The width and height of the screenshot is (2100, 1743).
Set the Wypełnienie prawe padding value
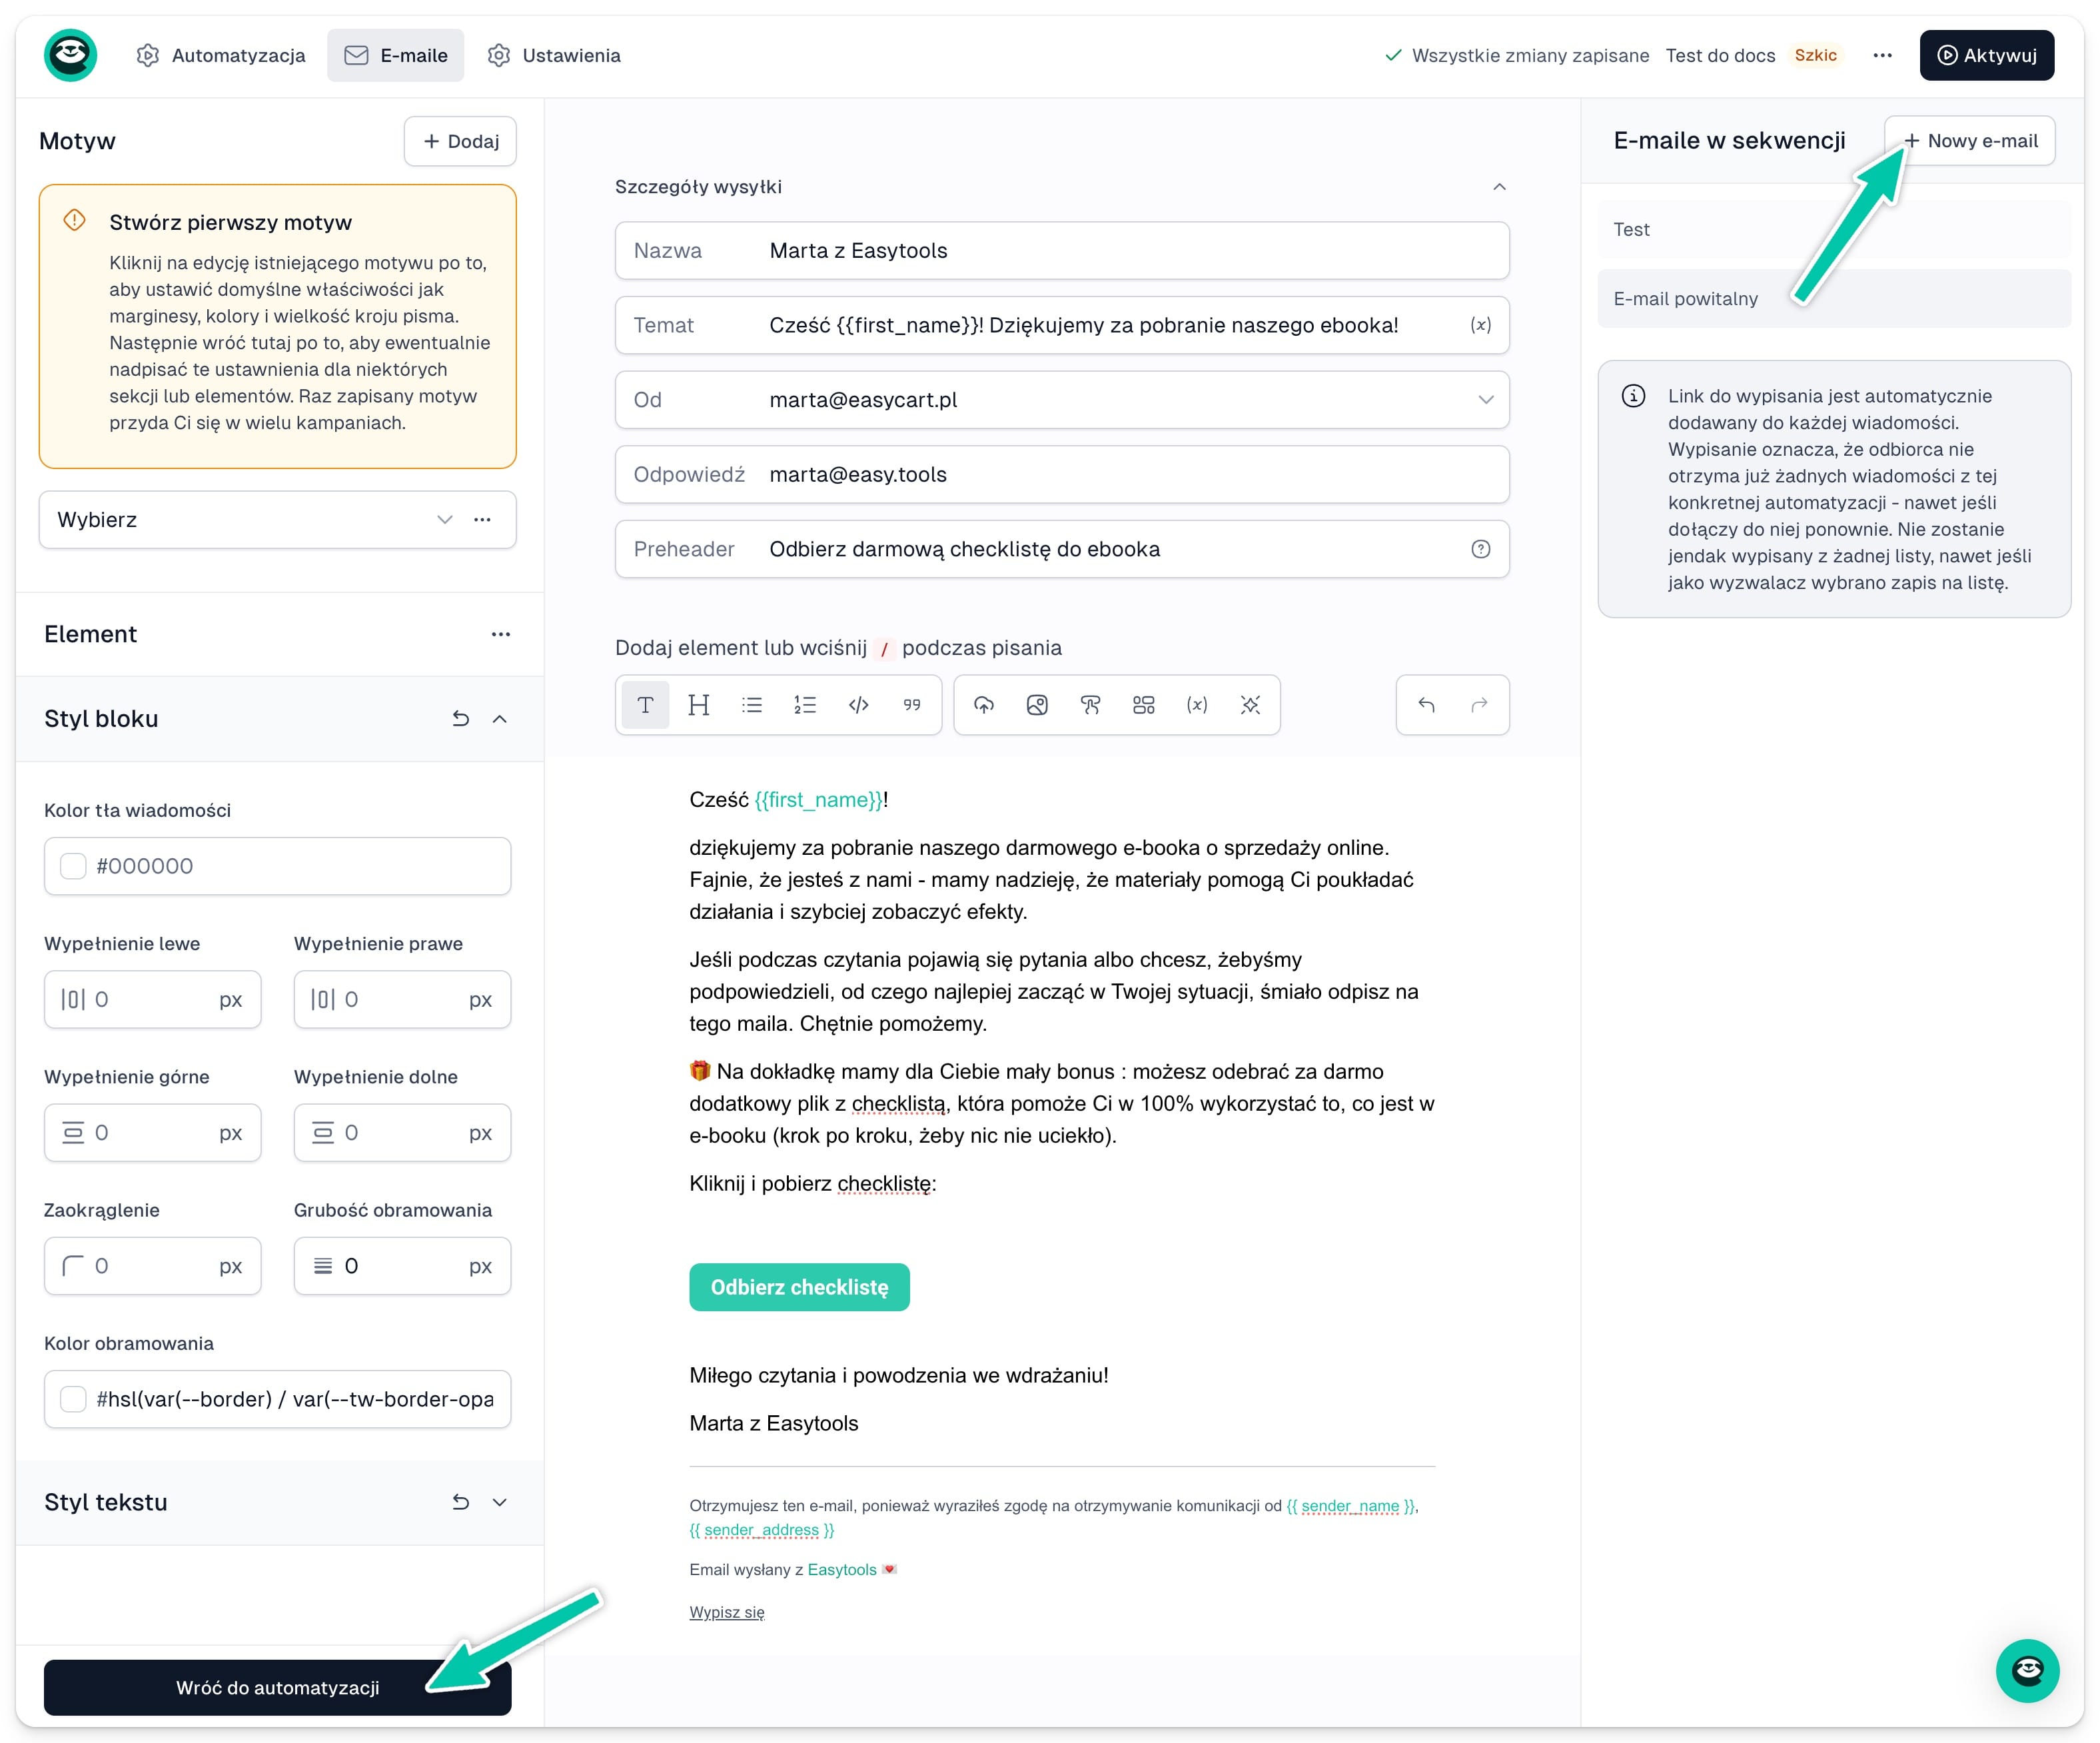402,999
